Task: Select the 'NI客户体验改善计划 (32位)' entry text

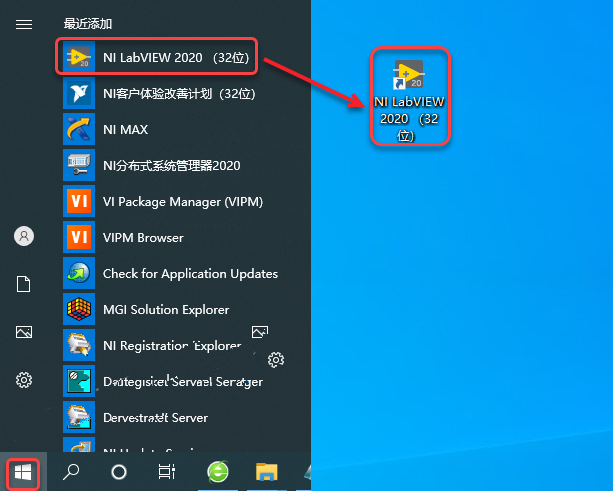Action: 179,93
